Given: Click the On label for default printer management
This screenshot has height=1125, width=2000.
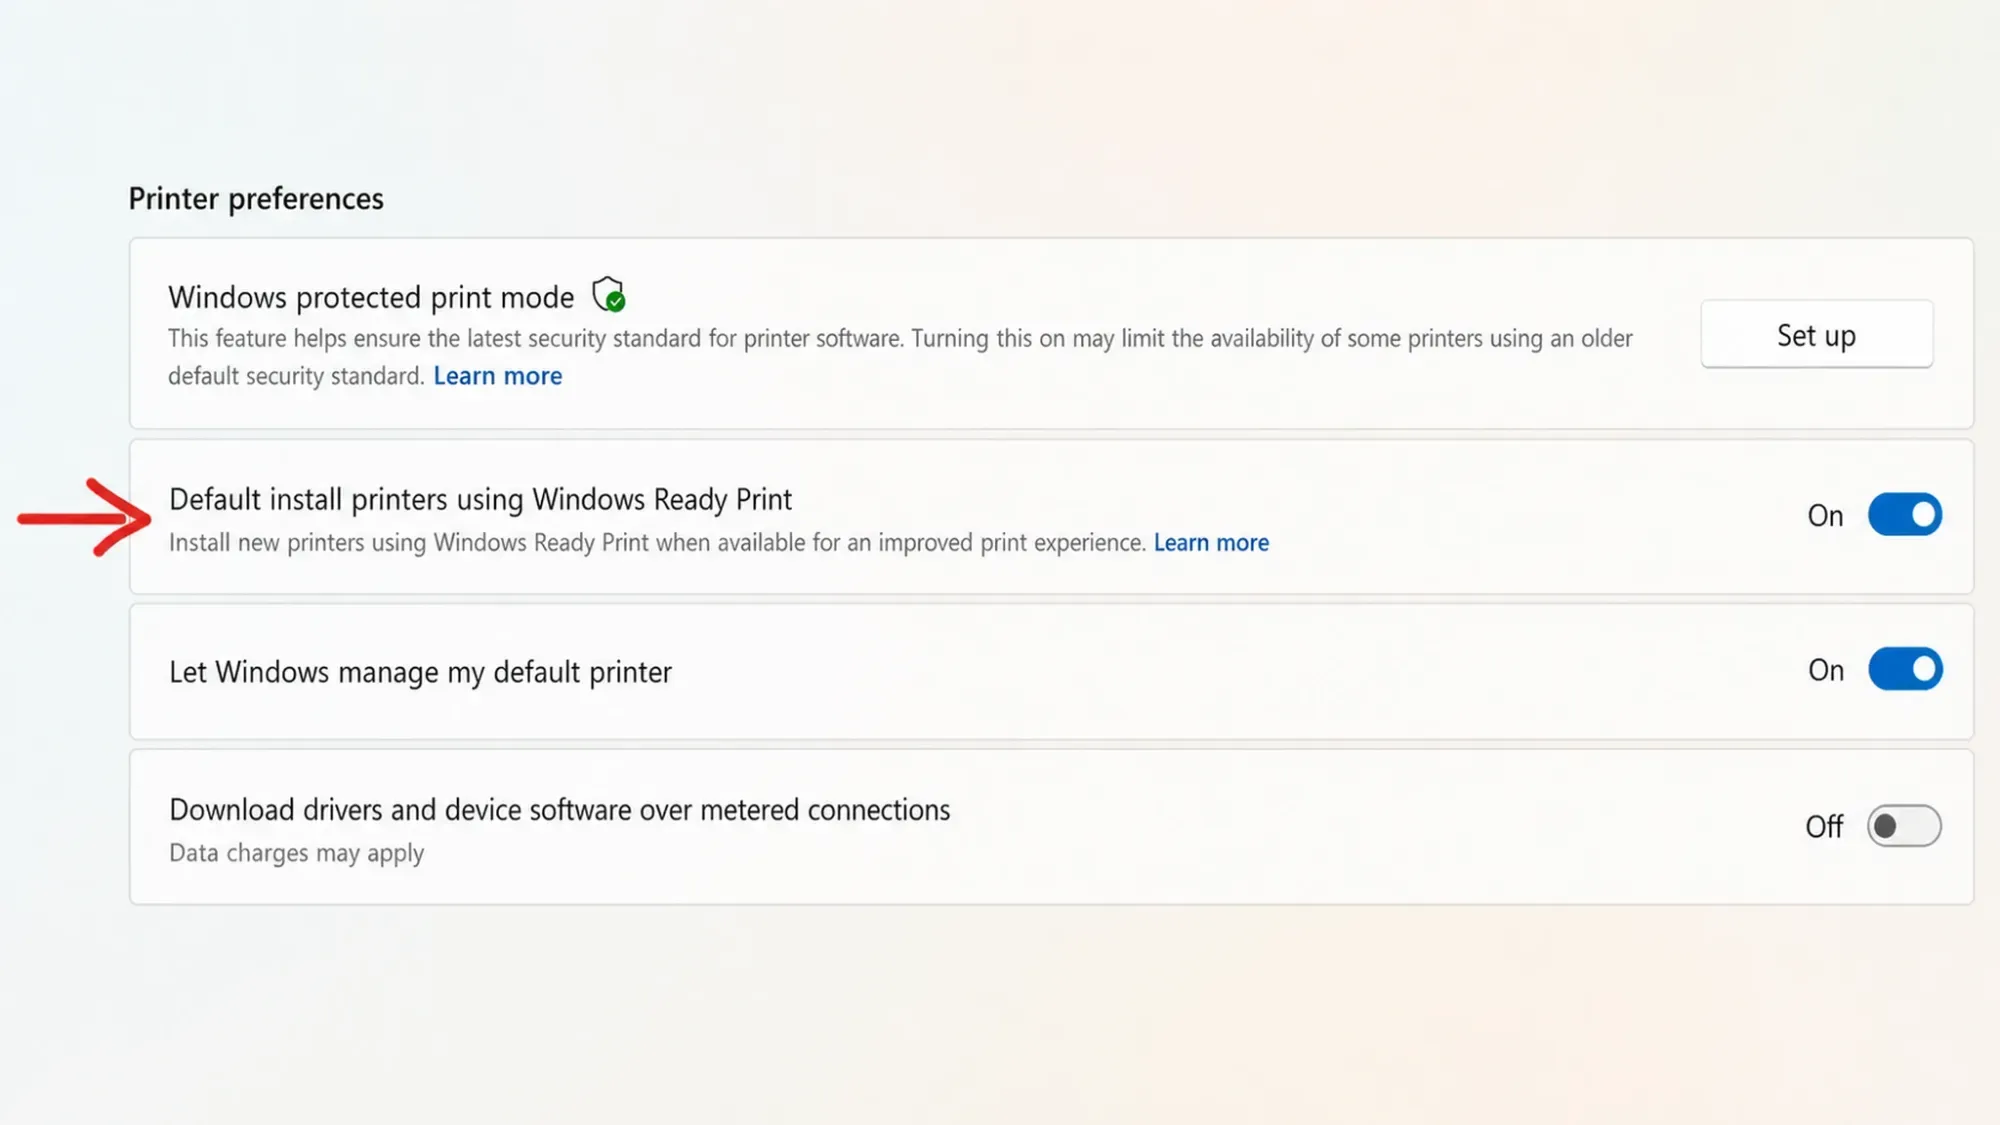Looking at the screenshot, I should tap(1826, 670).
